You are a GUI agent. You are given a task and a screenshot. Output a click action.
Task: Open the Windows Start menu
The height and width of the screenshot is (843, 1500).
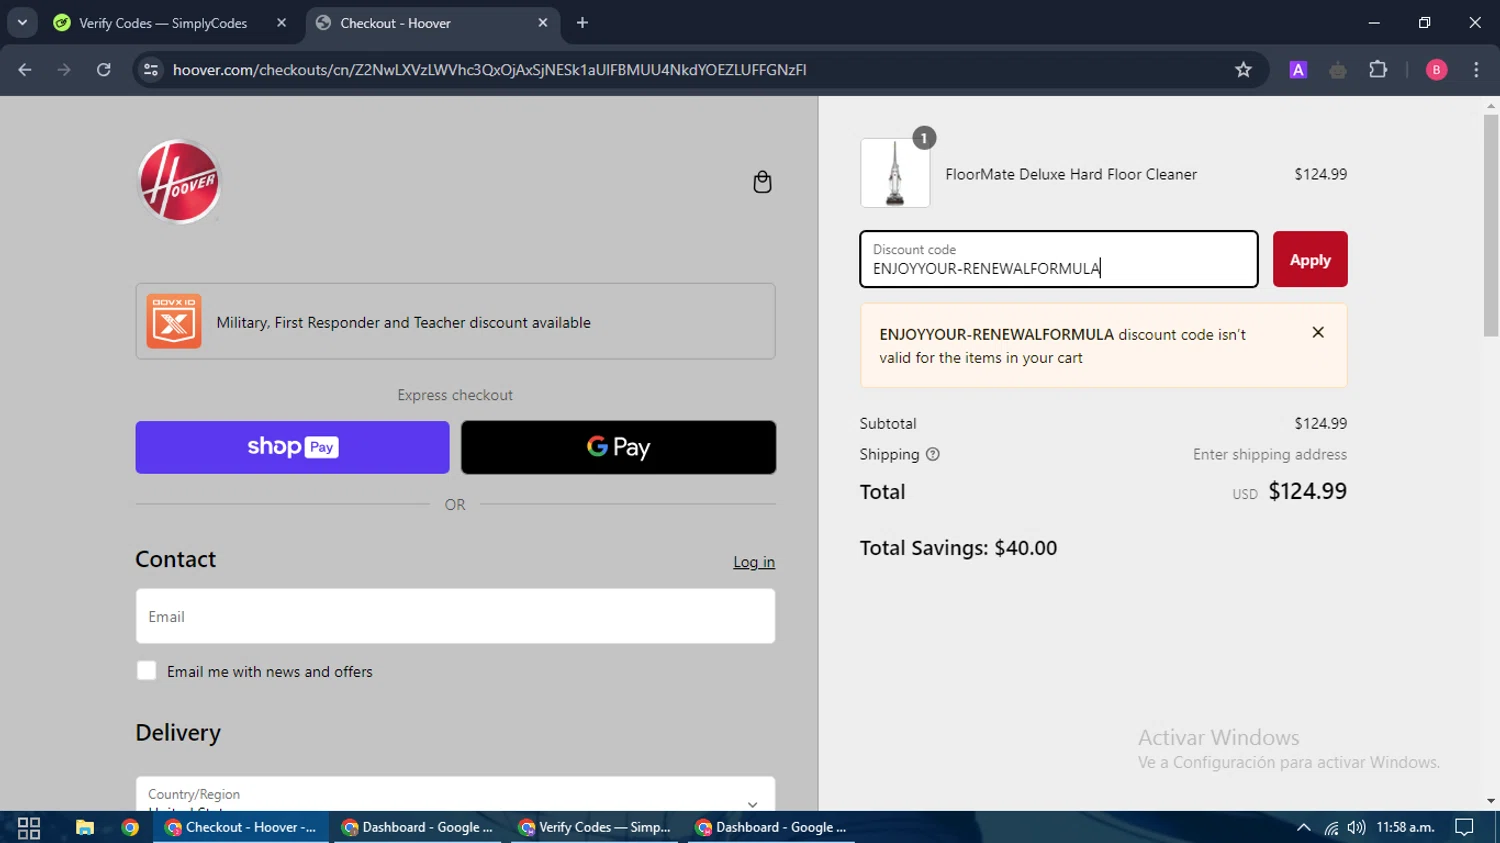(x=29, y=827)
